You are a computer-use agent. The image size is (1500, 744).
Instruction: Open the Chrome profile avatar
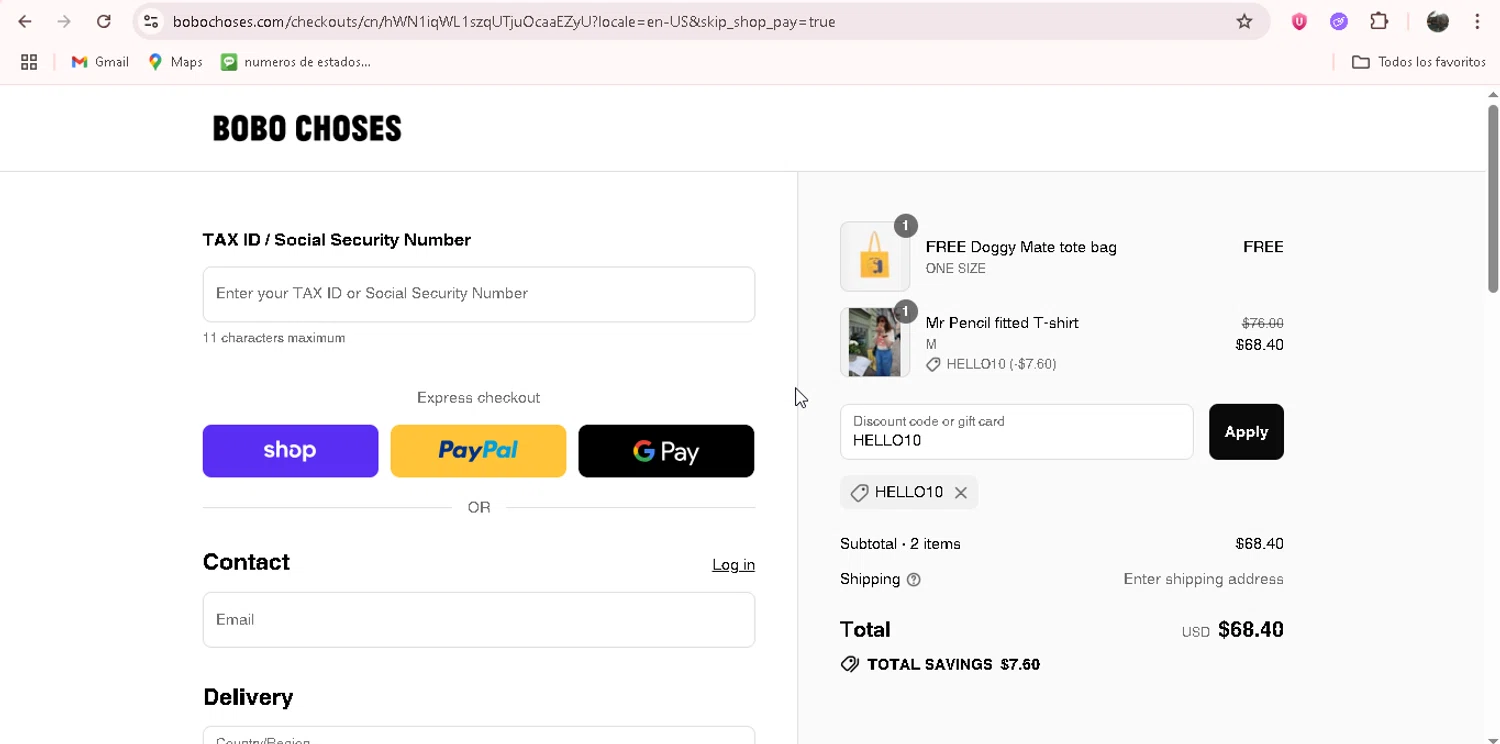(1438, 21)
